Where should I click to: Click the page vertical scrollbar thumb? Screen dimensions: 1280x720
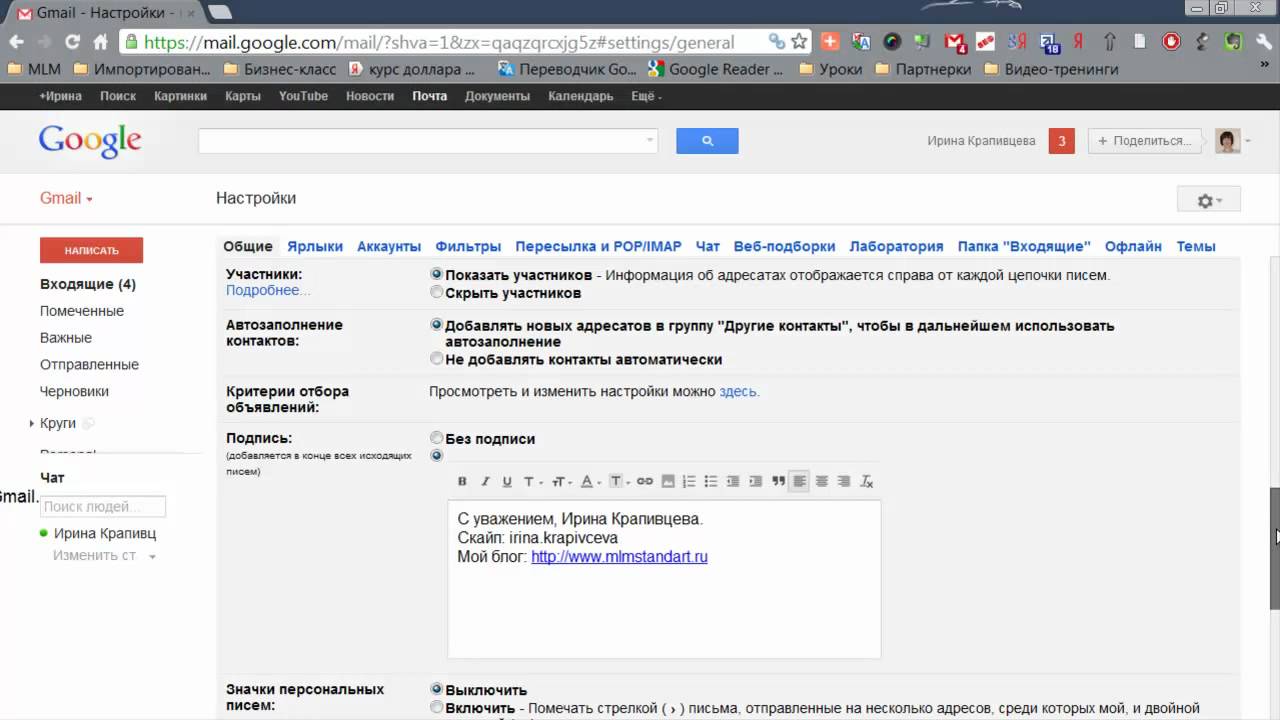(1275, 548)
